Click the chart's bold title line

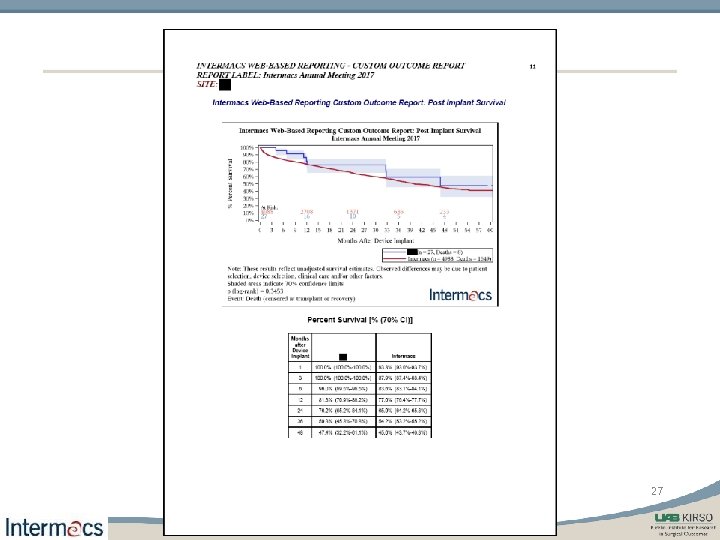click(360, 130)
